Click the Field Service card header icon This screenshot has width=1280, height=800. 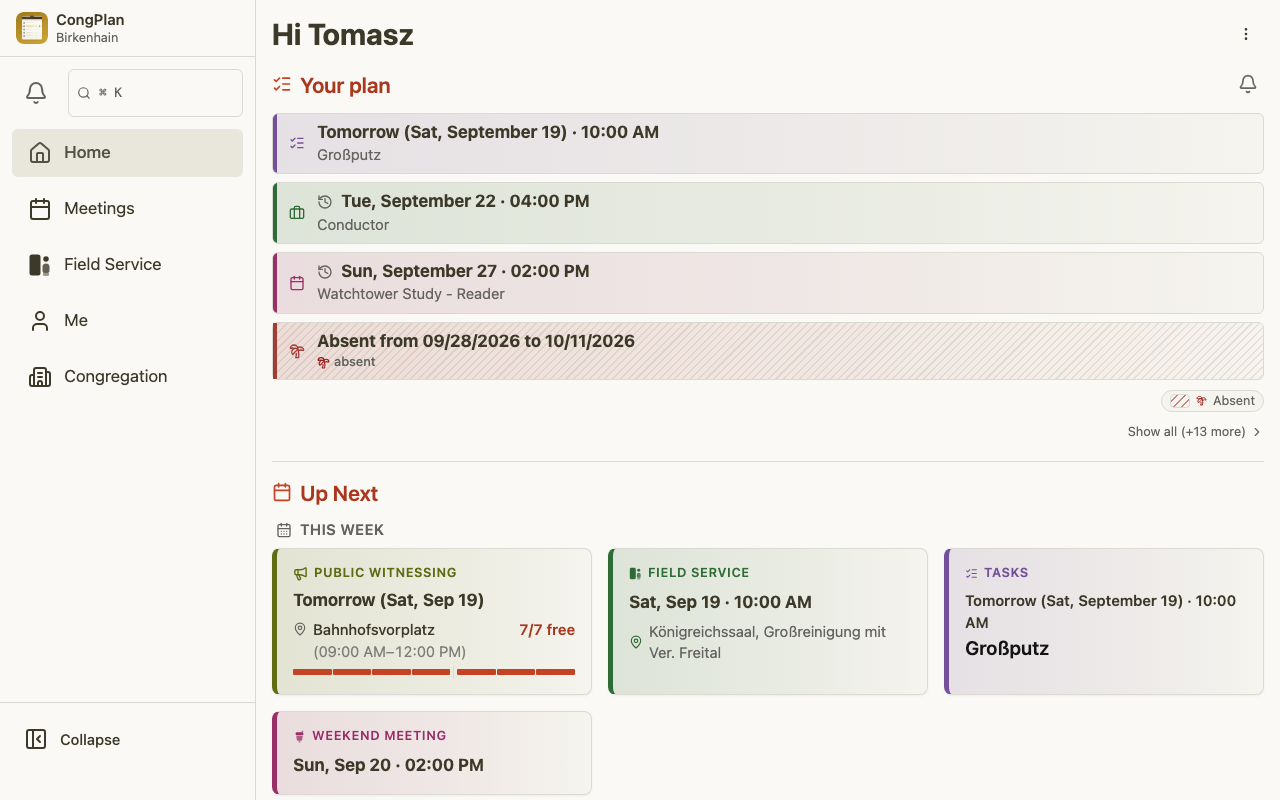[635, 573]
